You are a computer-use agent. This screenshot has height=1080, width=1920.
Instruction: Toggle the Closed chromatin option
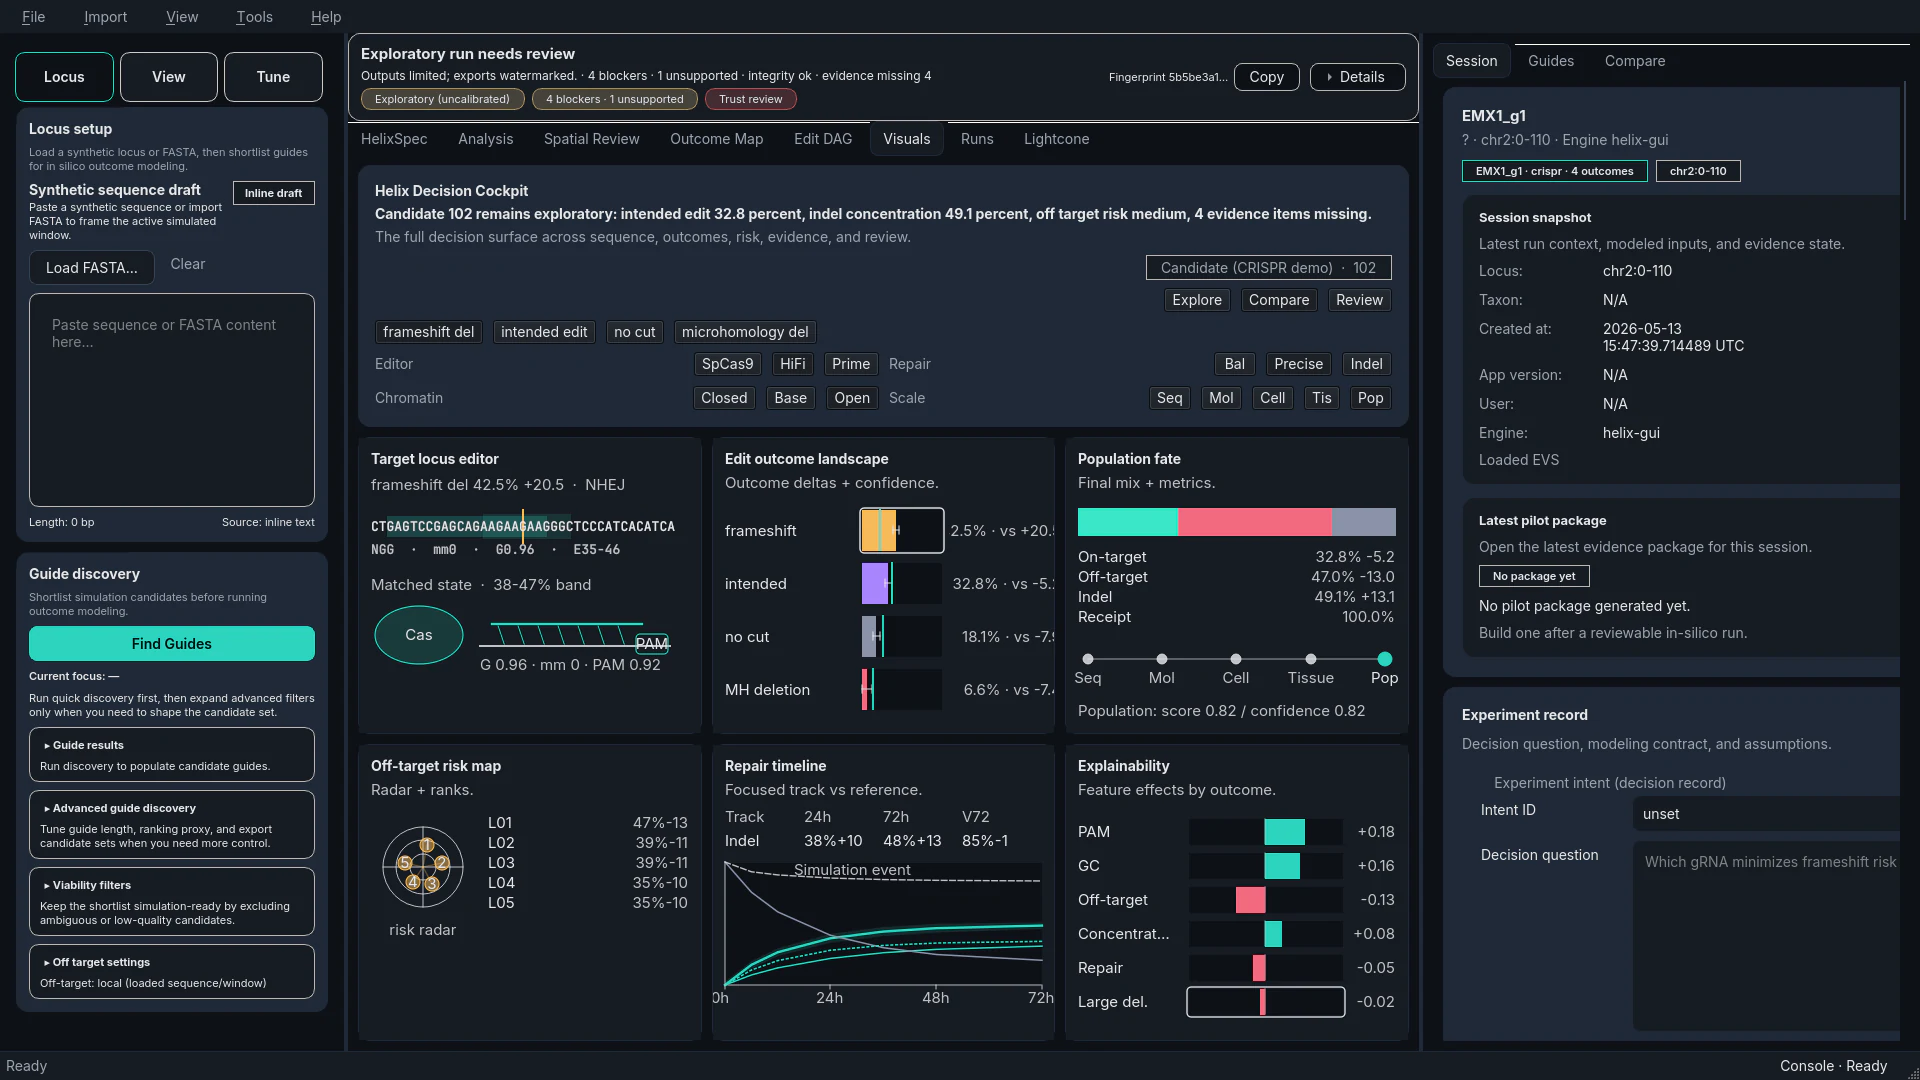[724, 398]
